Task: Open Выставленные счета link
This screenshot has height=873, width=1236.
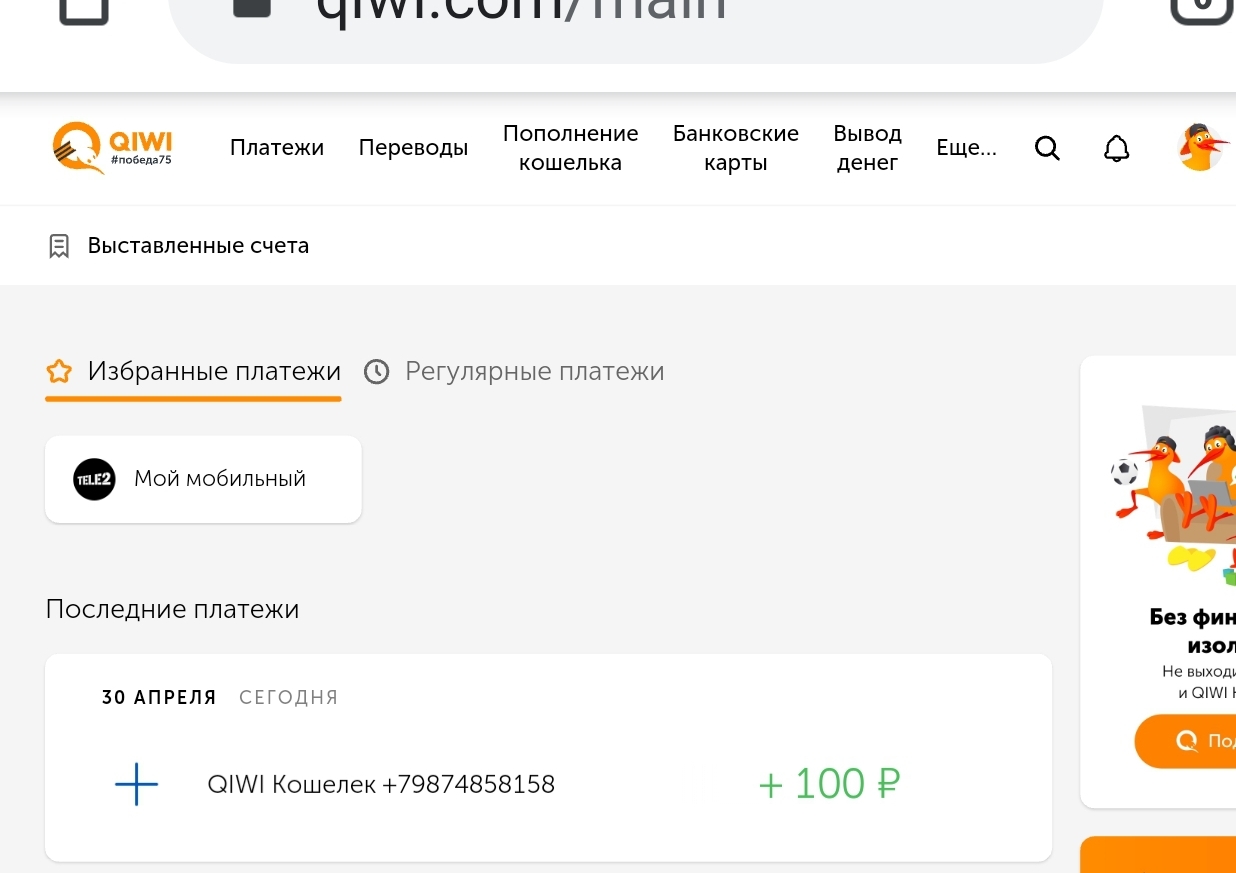Action: click(198, 246)
